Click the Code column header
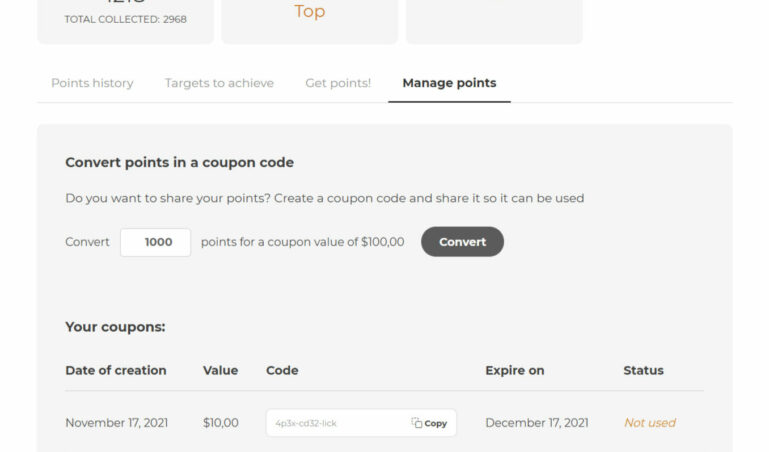 282,370
